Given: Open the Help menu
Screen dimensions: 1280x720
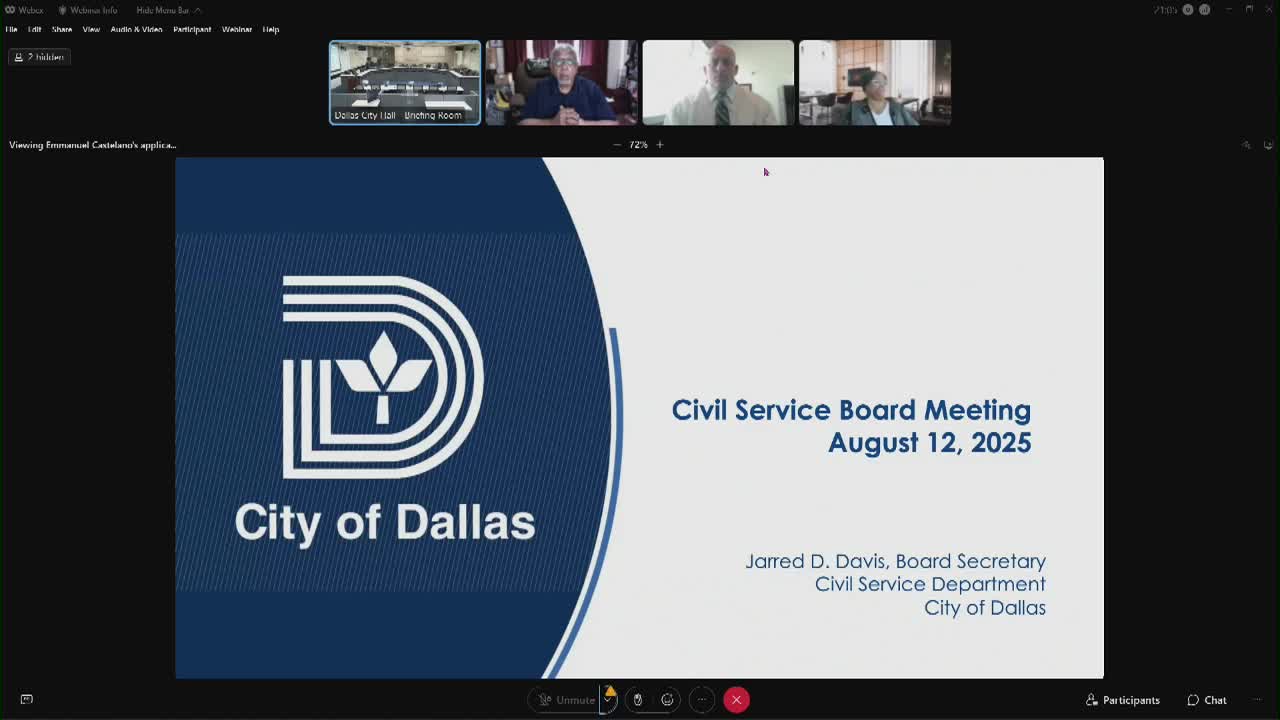Looking at the screenshot, I should (271, 29).
